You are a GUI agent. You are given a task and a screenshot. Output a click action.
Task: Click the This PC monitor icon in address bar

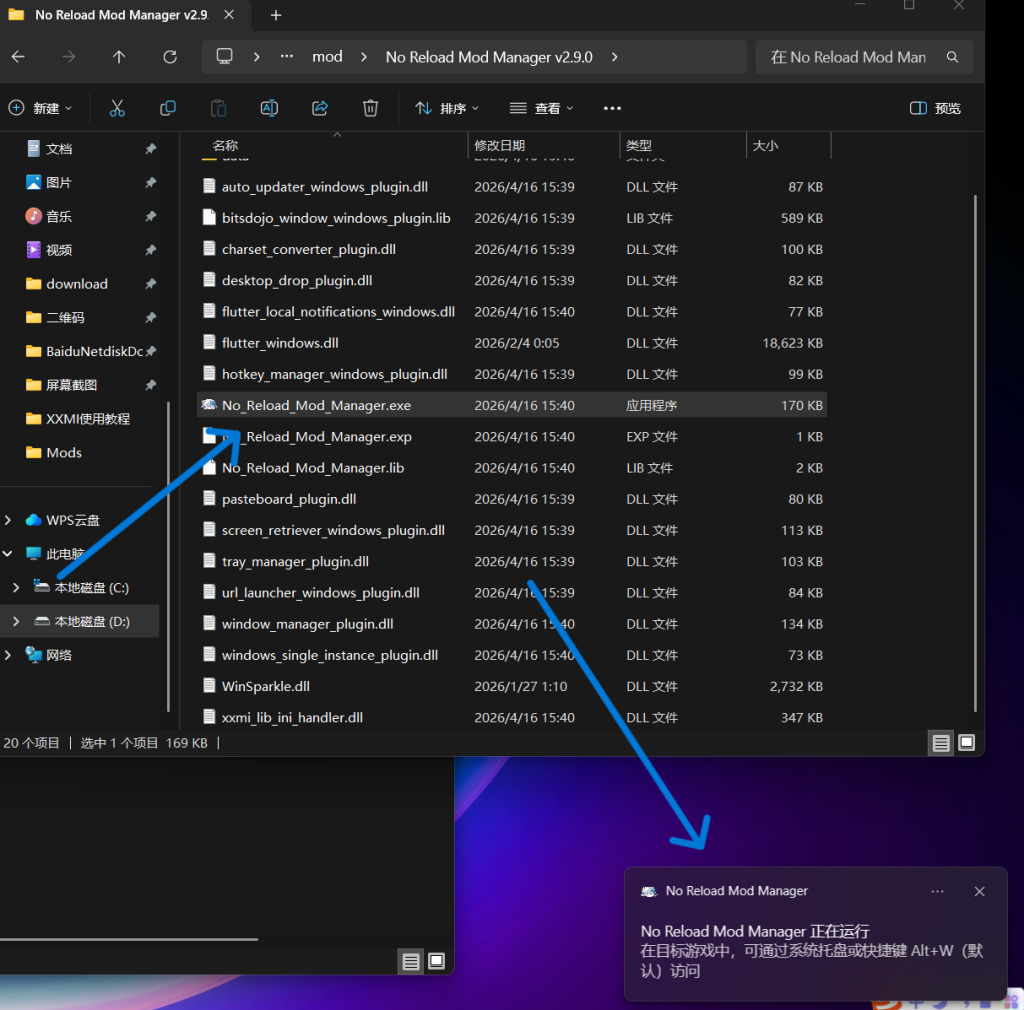point(225,57)
